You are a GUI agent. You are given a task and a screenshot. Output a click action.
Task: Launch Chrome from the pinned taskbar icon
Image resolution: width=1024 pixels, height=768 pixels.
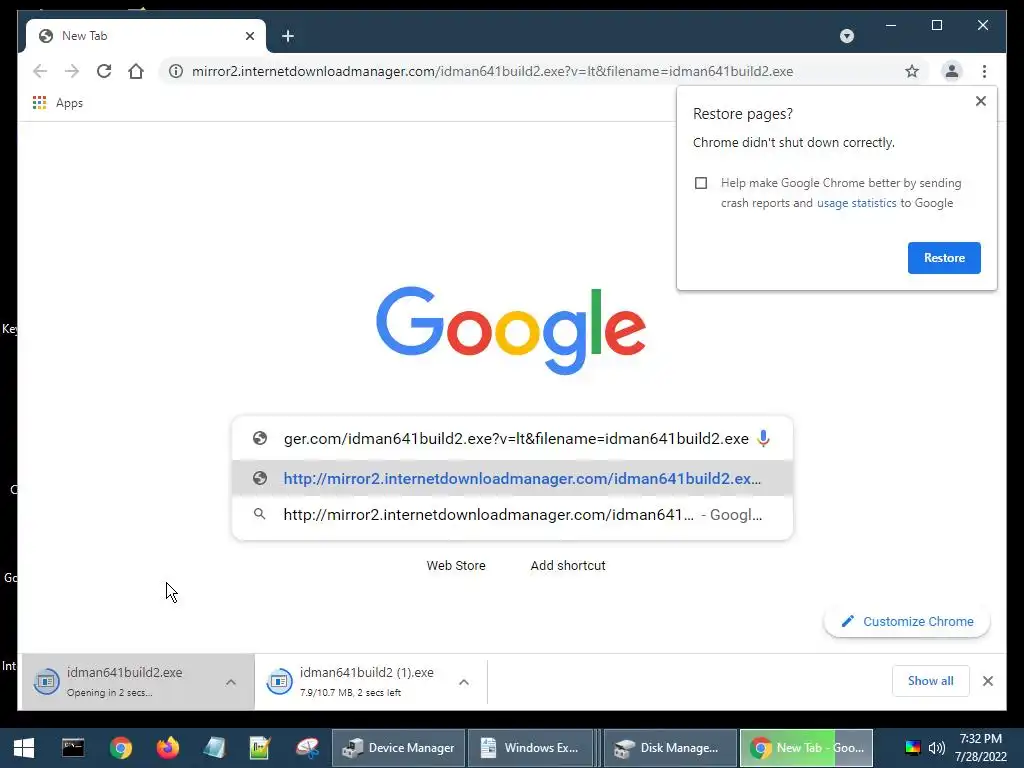tap(121, 748)
